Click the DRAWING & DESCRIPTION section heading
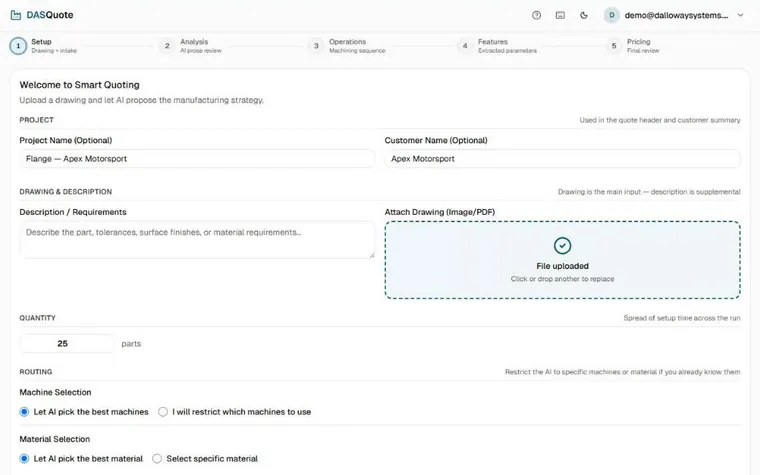The height and width of the screenshot is (475, 760). pos(65,192)
